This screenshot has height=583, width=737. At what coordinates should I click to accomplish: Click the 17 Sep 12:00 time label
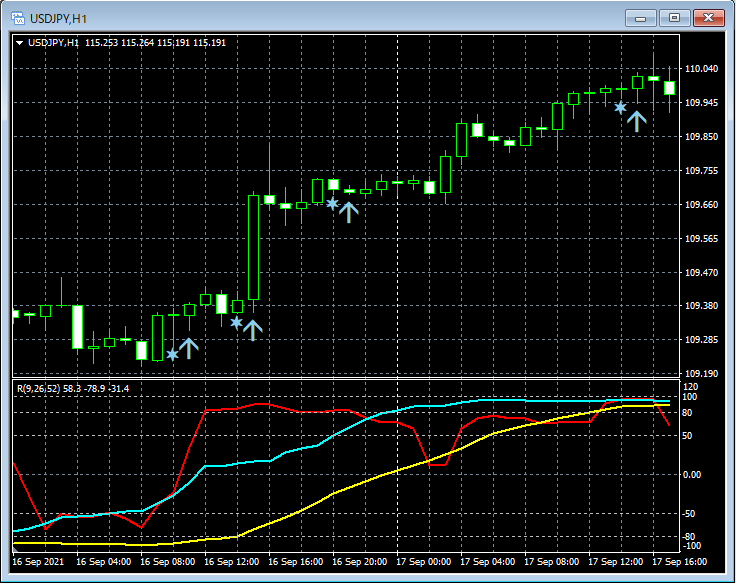(x=616, y=562)
